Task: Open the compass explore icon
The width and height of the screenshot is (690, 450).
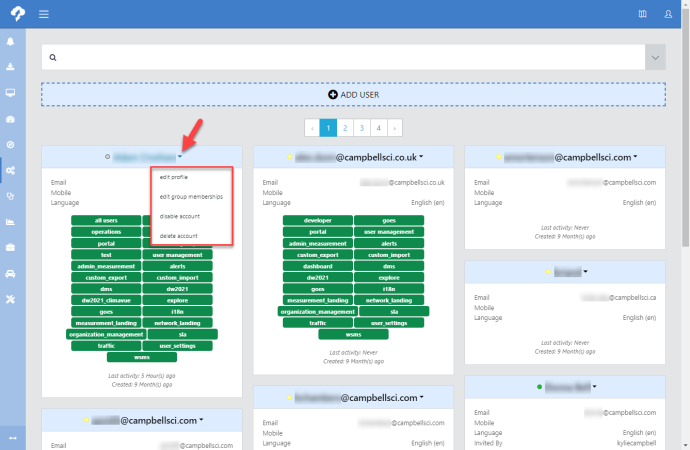Action: (11, 145)
